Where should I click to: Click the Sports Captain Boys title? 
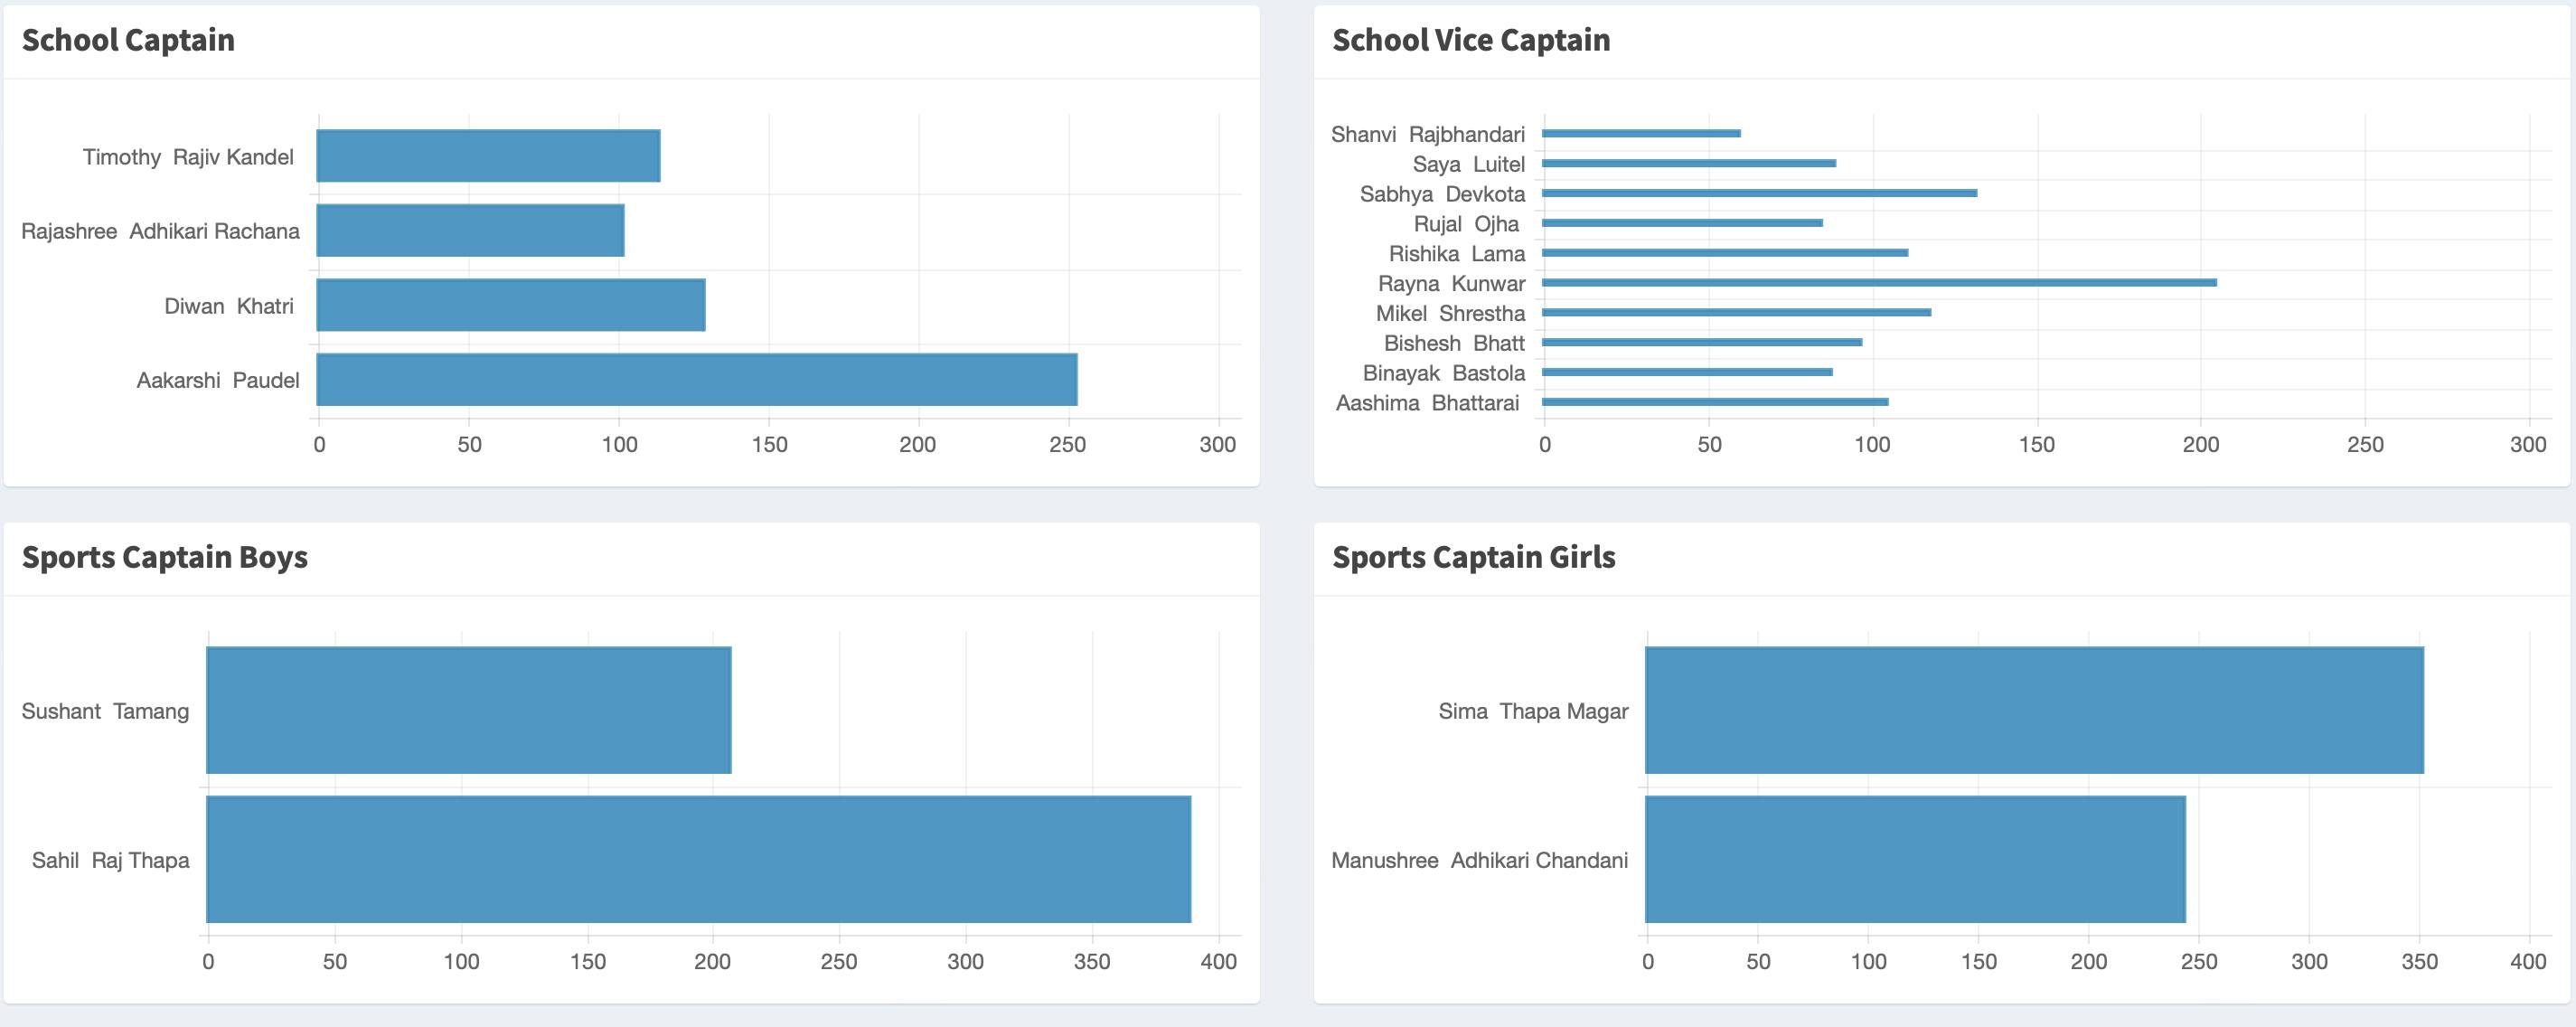pos(165,557)
